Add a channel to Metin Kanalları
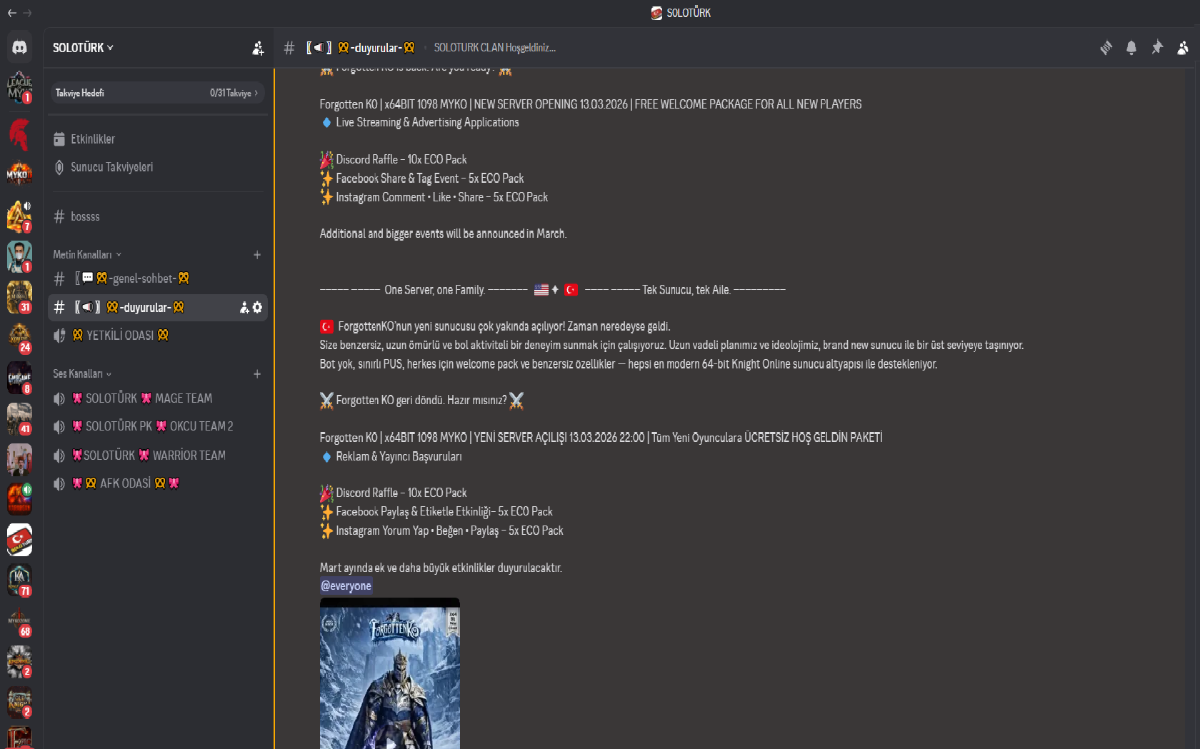The image size is (1200, 749). point(257,255)
